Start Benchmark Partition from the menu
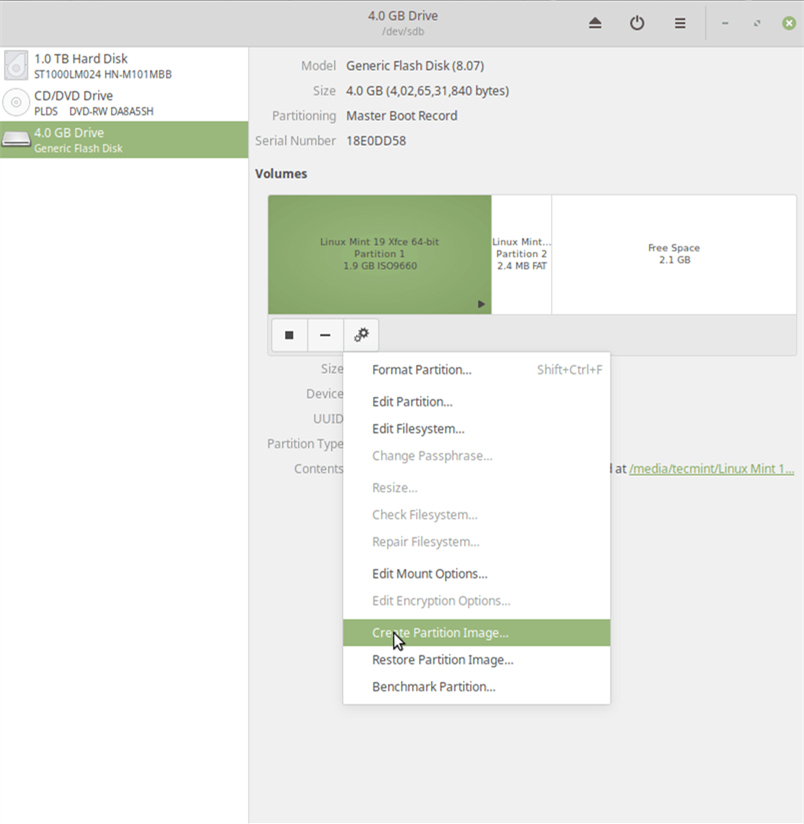Screen dimensions: 804x824 (434, 686)
